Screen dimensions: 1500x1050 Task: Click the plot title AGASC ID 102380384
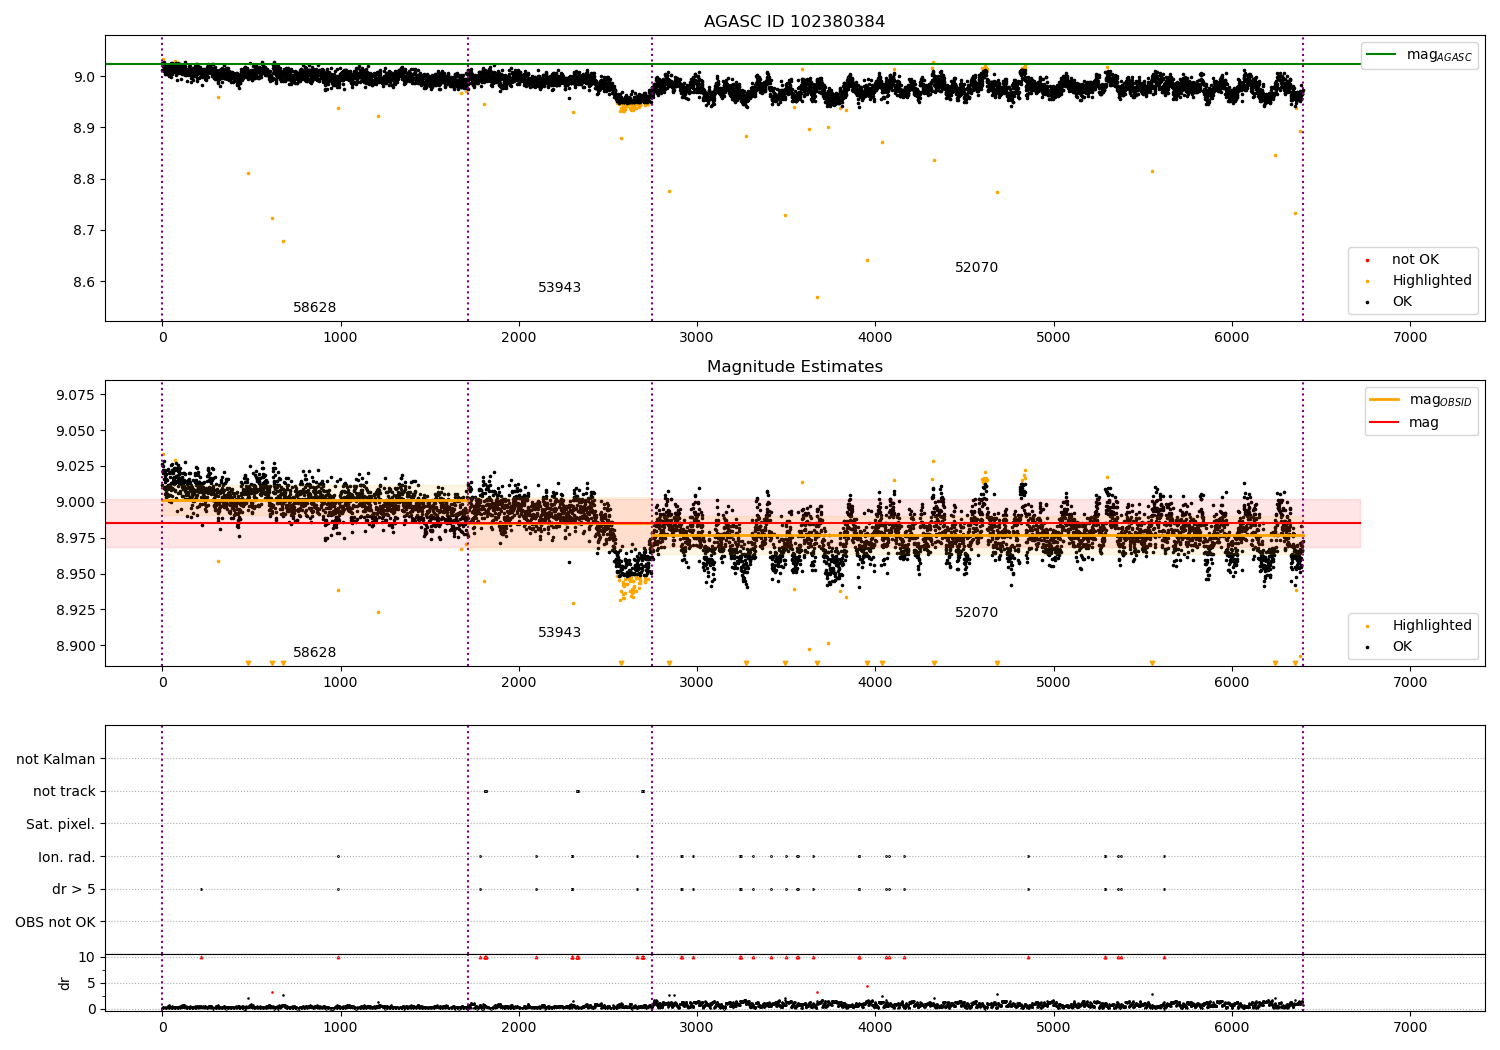[794, 21]
